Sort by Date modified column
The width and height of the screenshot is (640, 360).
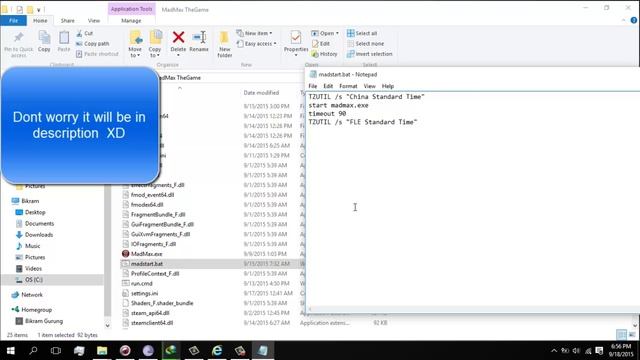pyautogui.click(x=261, y=93)
